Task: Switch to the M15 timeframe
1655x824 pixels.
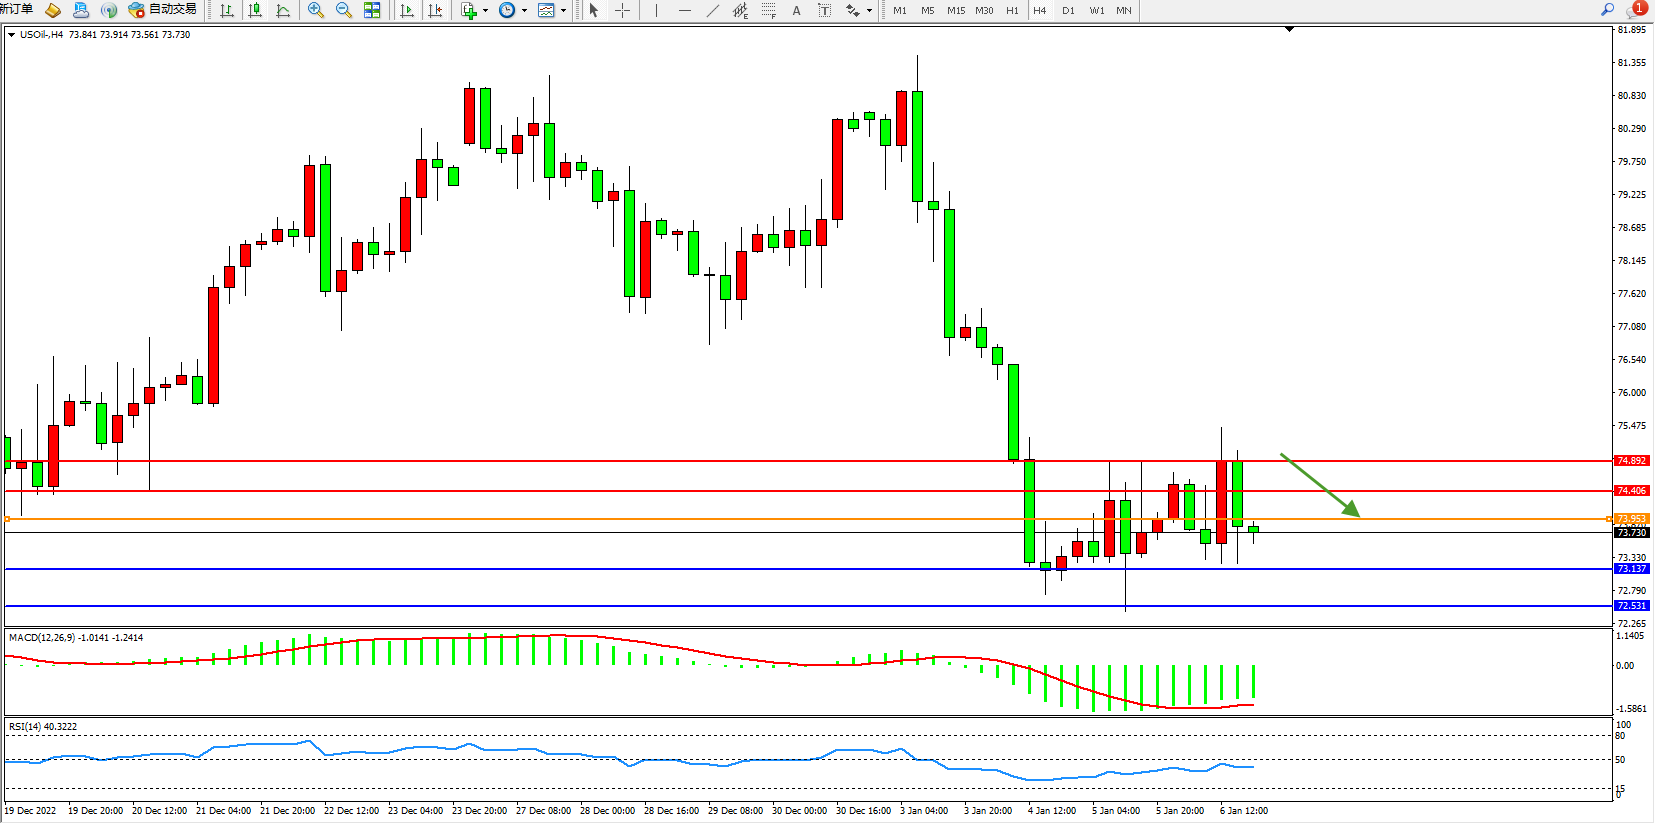Action: pos(956,10)
